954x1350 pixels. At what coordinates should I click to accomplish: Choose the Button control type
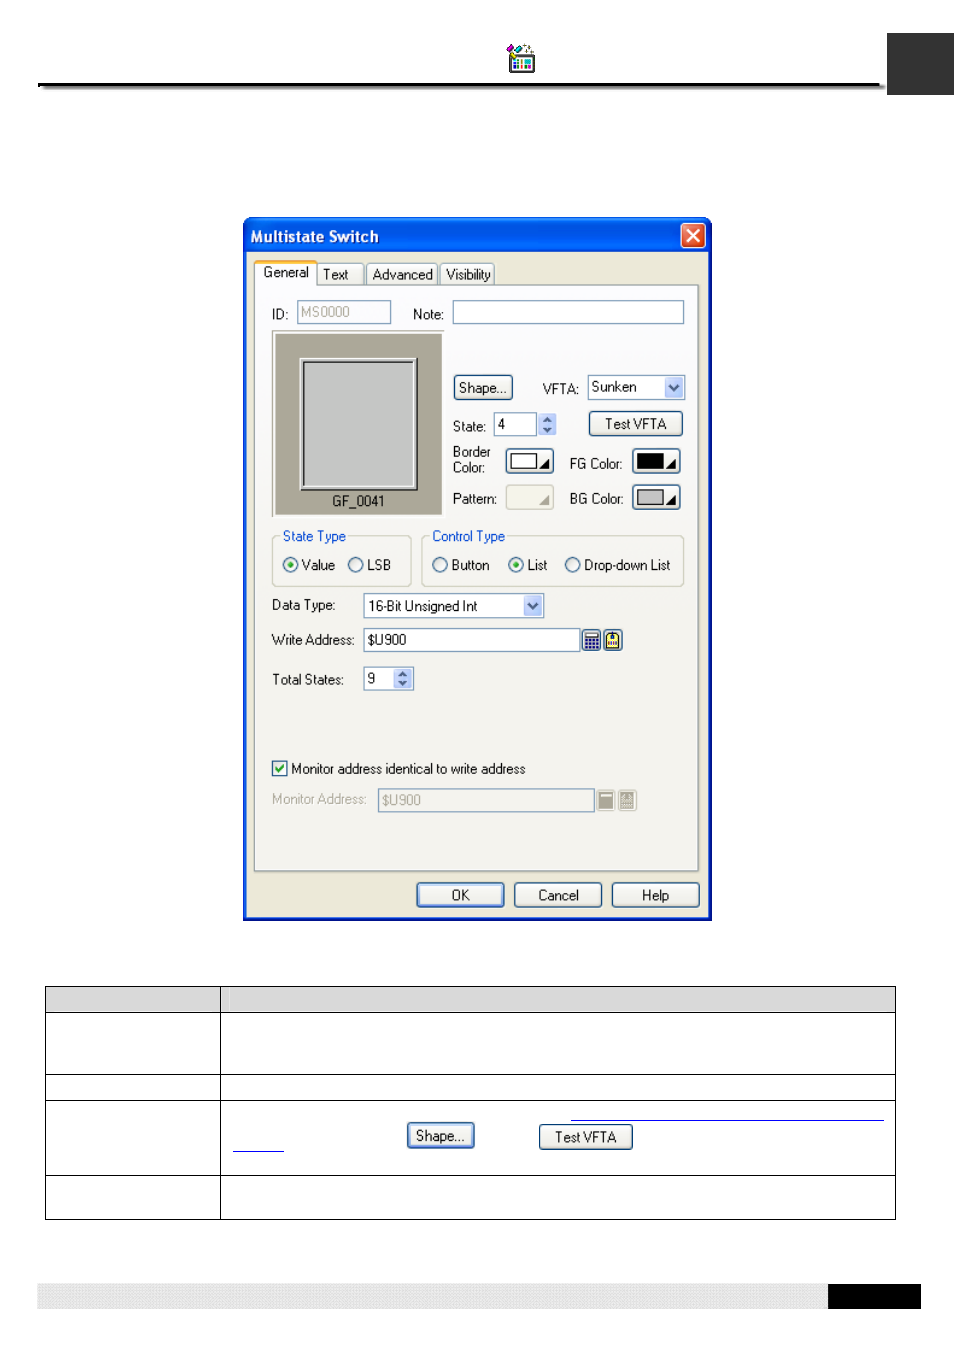pyautogui.click(x=439, y=565)
